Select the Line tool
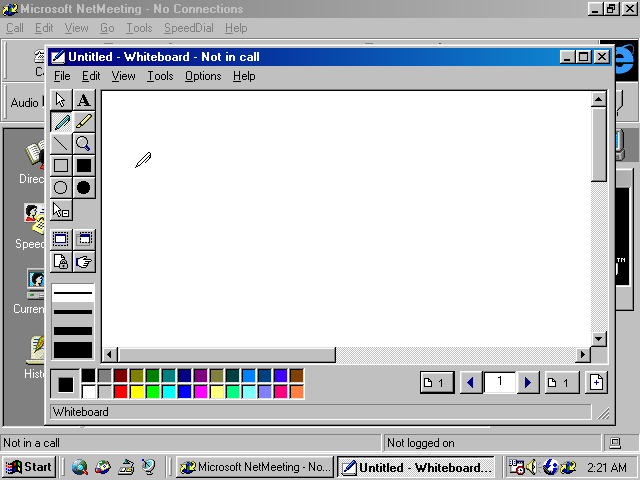The image size is (640, 480). (x=61, y=144)
